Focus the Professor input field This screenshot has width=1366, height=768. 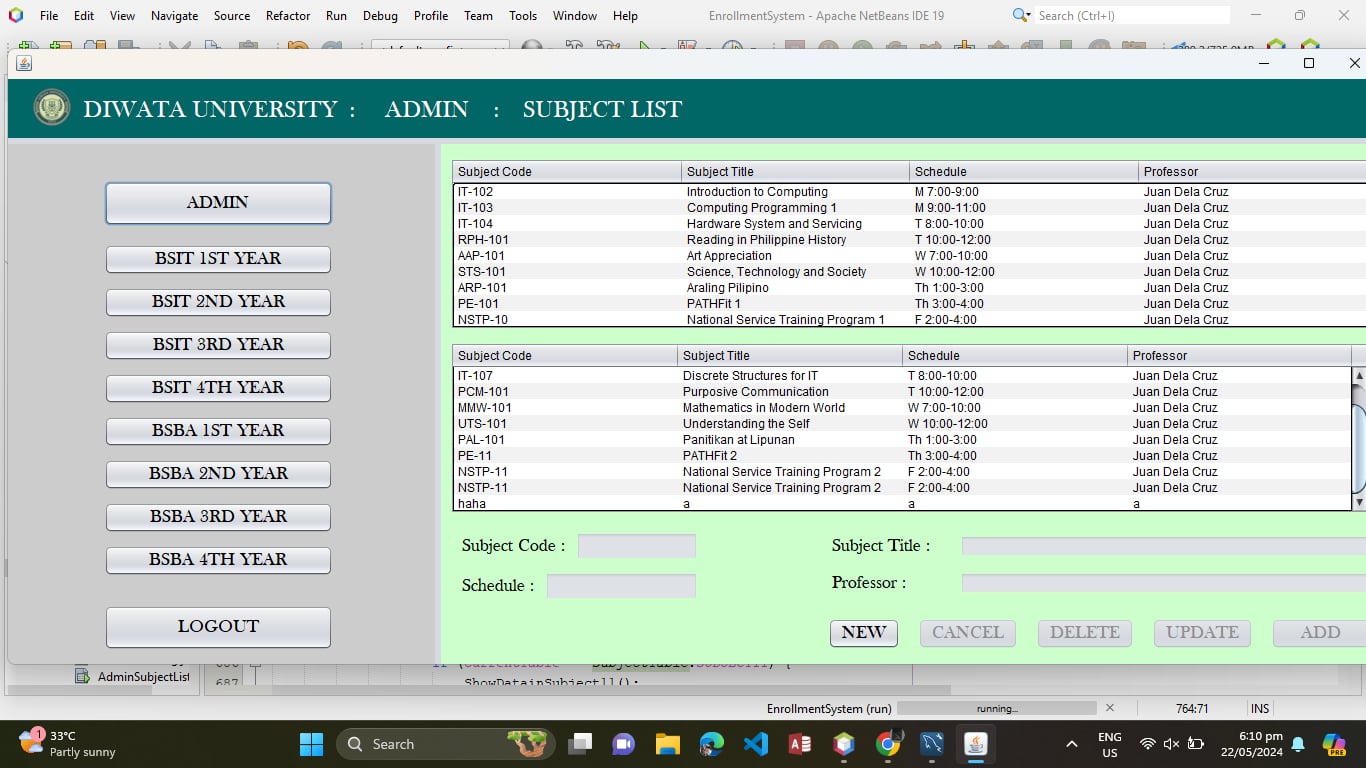[x=1164, y=583]
